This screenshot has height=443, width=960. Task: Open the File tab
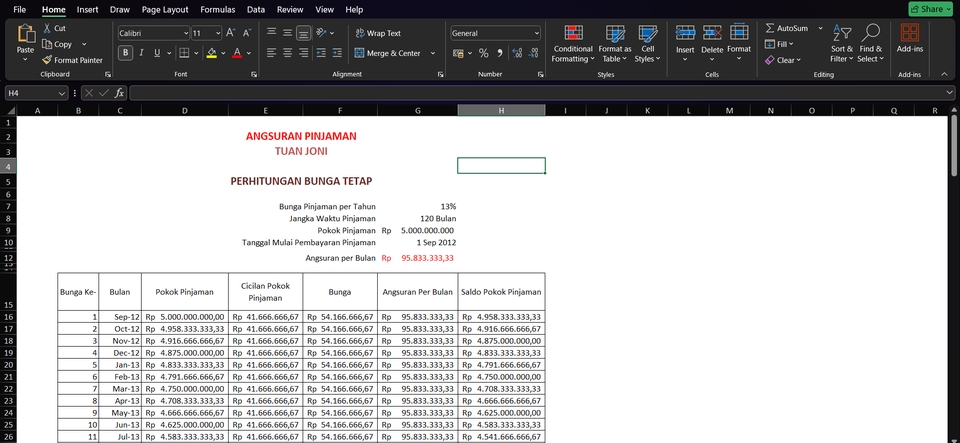20,9
